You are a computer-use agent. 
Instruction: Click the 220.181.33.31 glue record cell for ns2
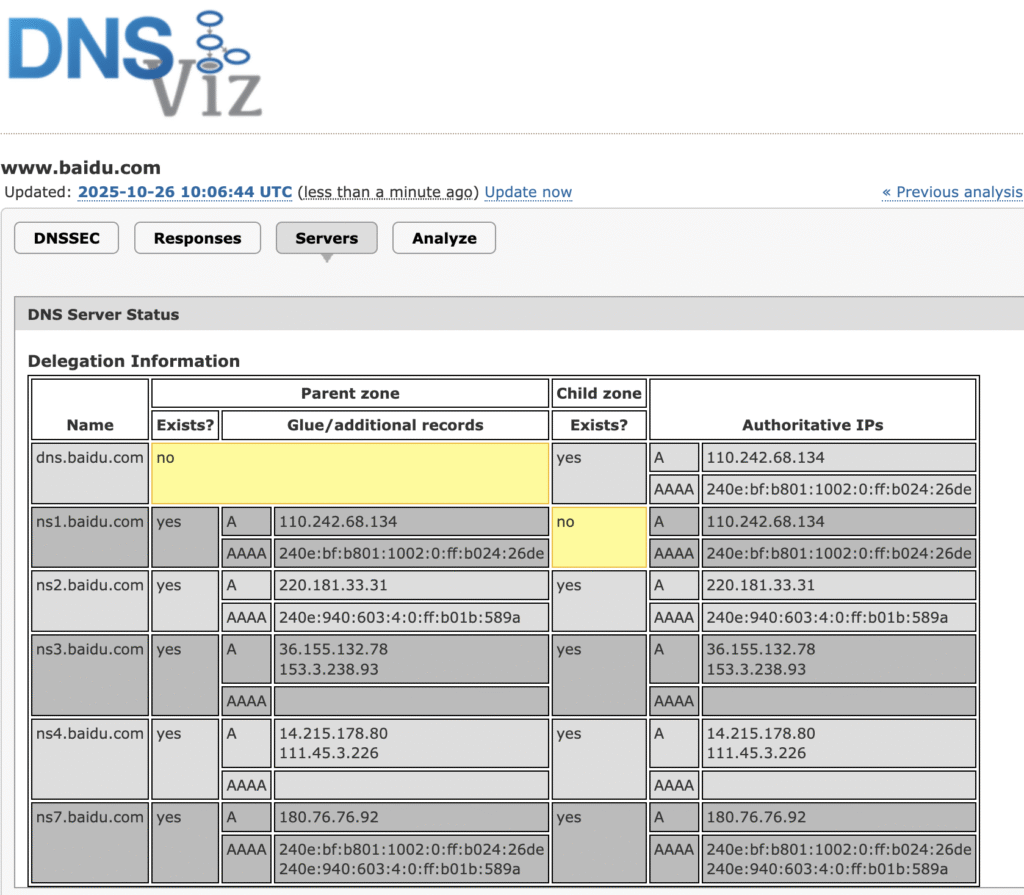411,586
